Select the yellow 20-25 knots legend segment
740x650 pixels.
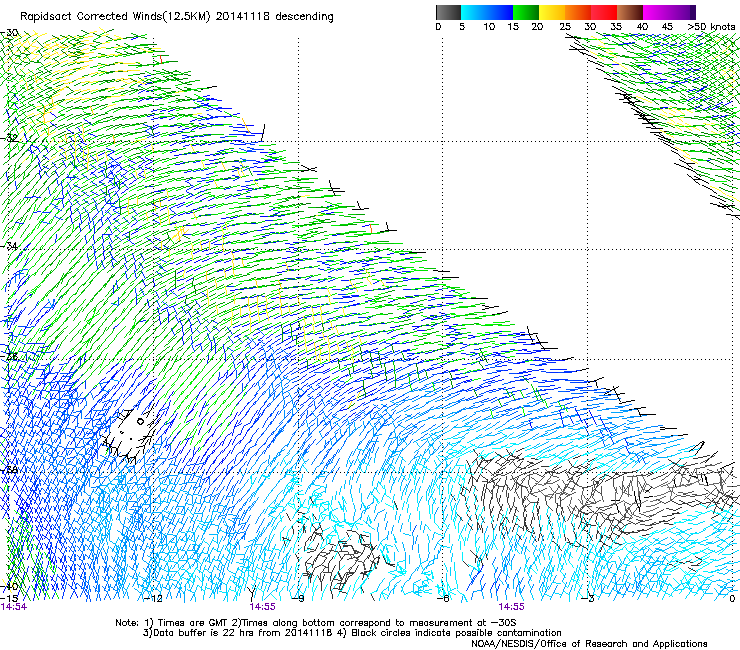pyautogui.click(x=552, y=12)
